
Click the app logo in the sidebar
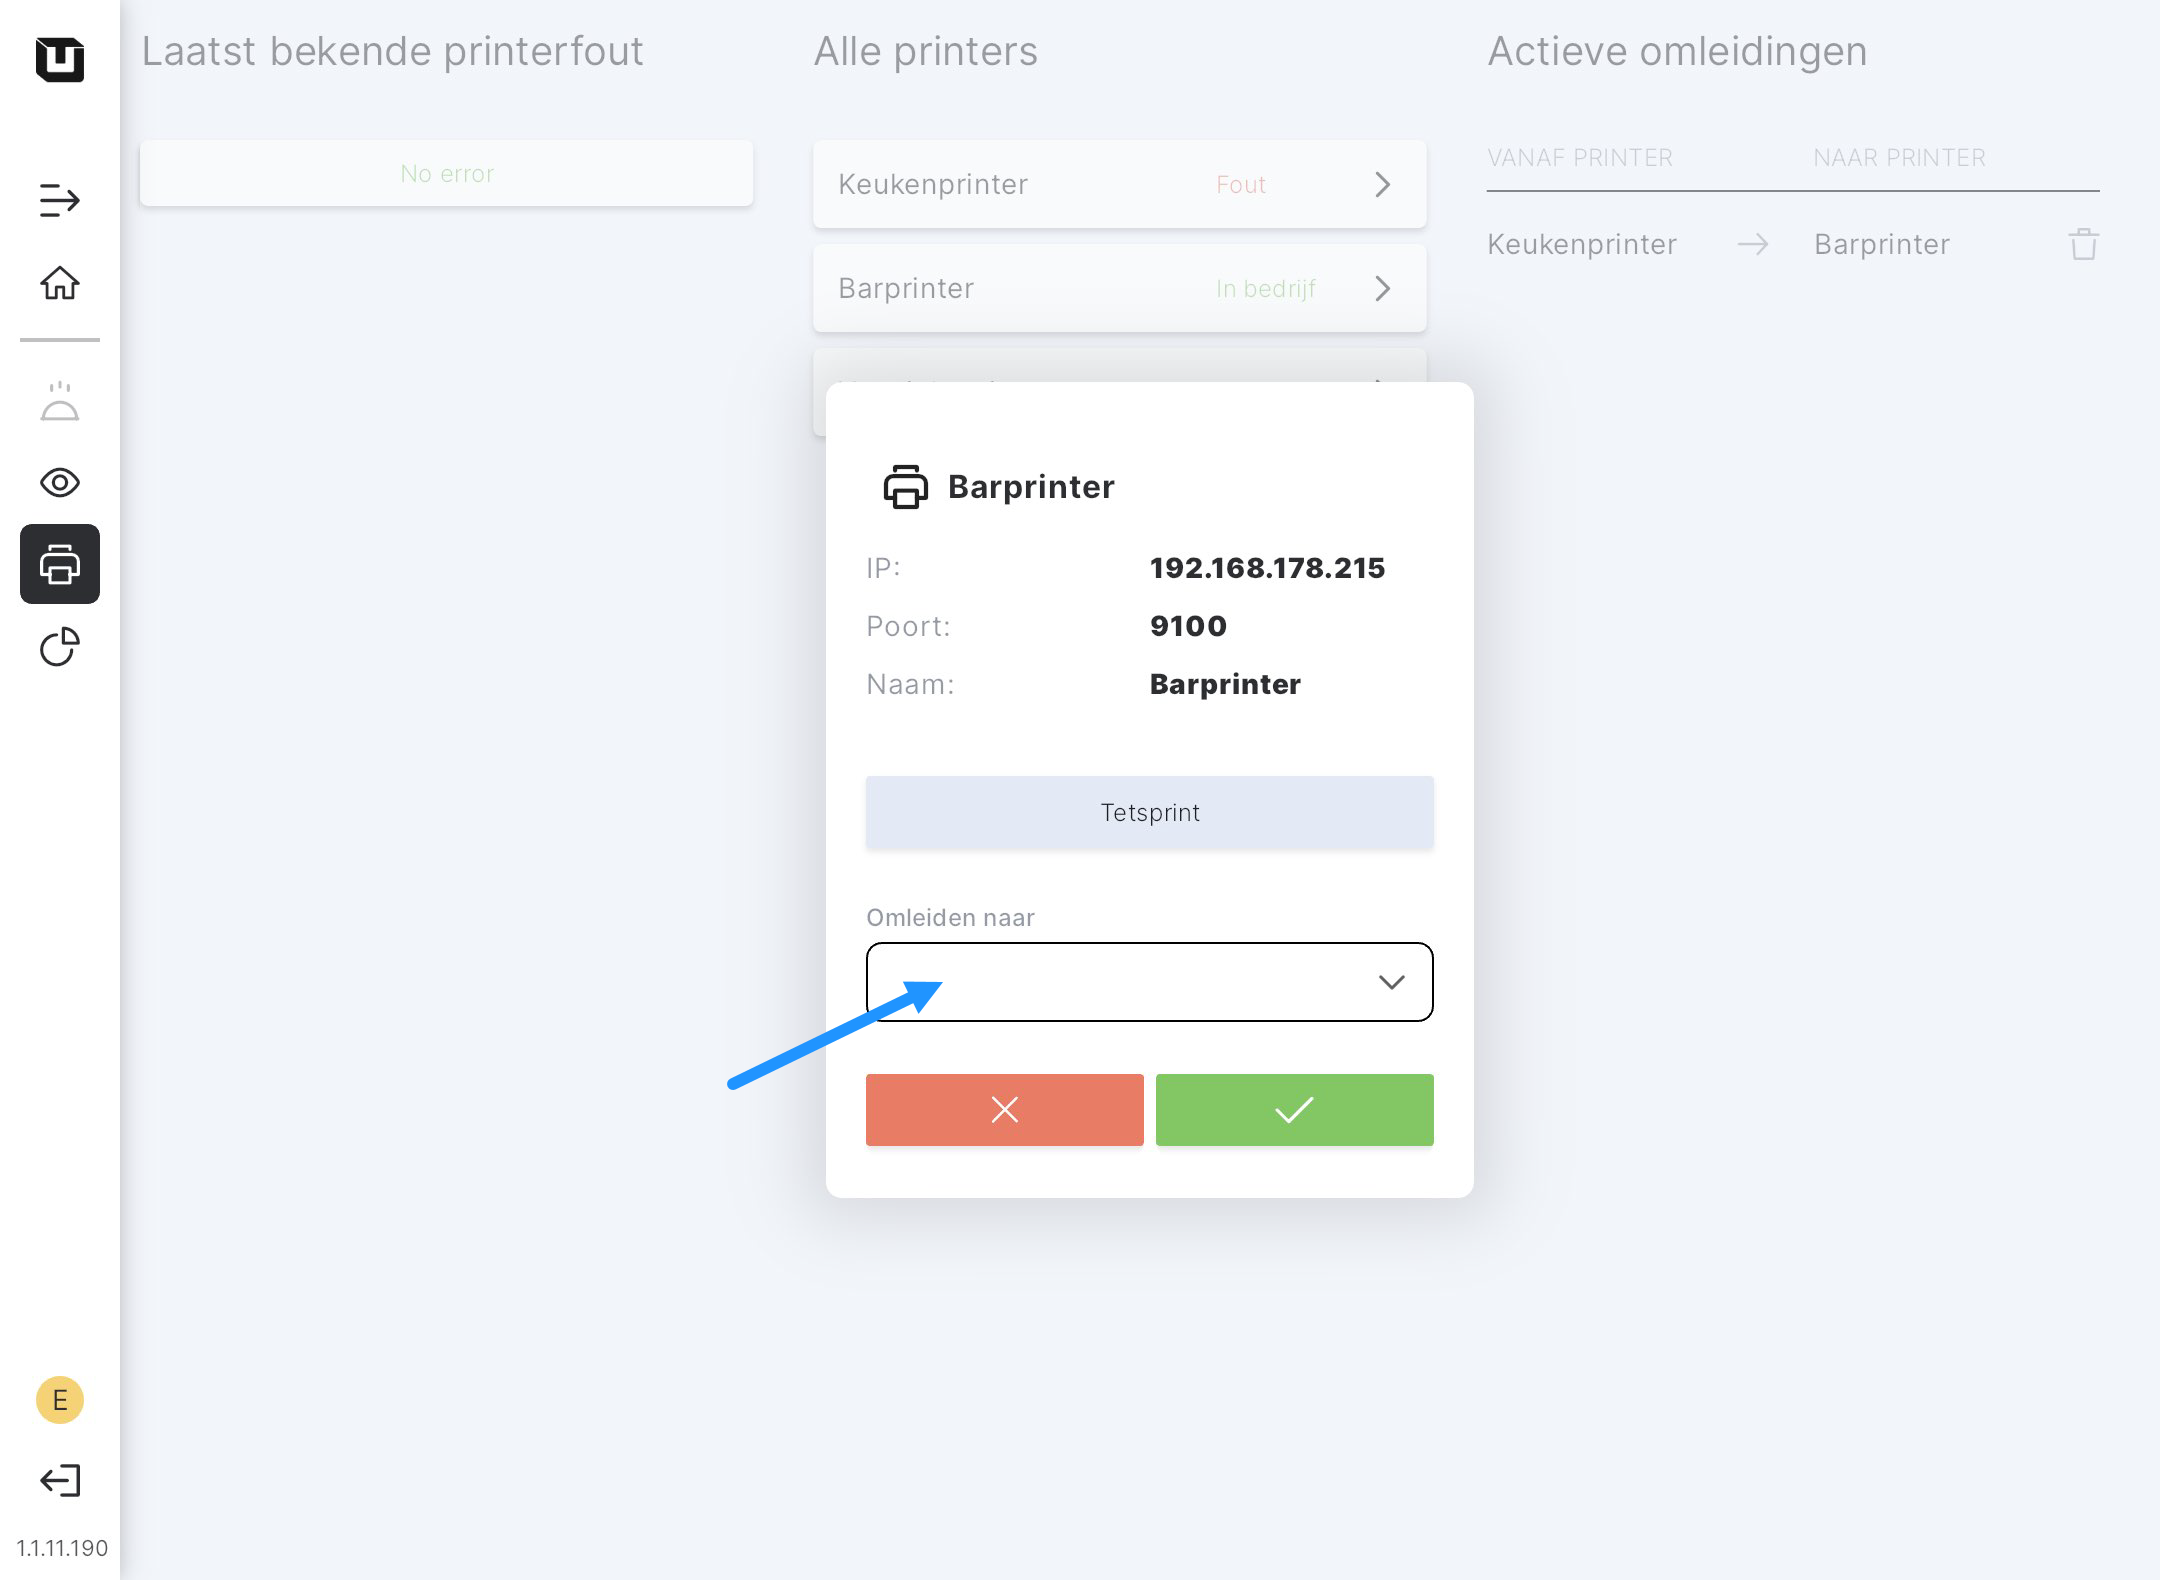click(60, 59)
